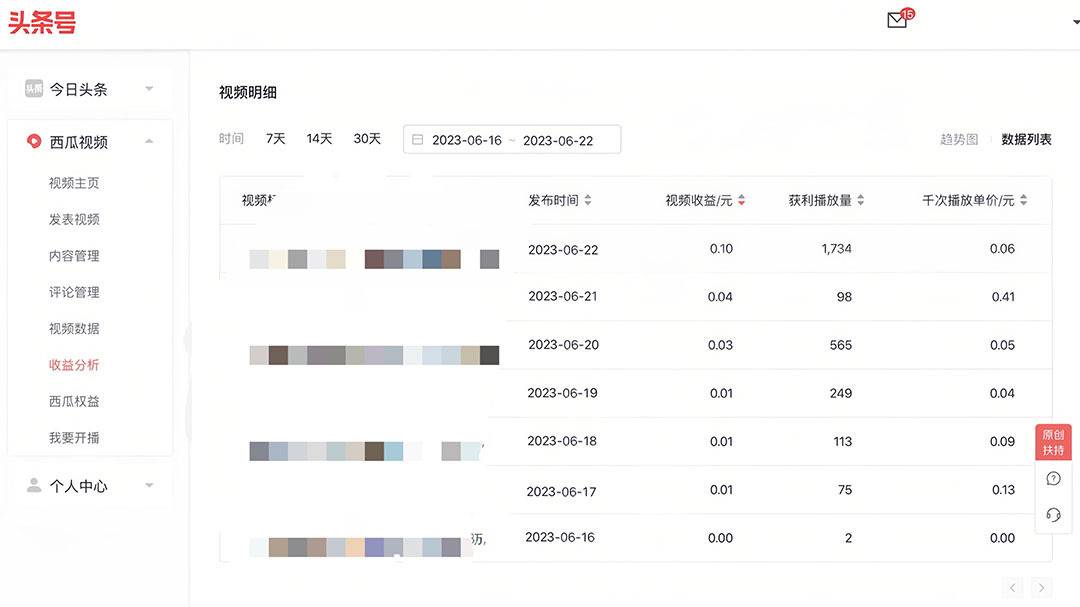The width and height of the screenshot is (1080, 607).
Task: Contact support via the headset icon
Action: point(1053,514)
